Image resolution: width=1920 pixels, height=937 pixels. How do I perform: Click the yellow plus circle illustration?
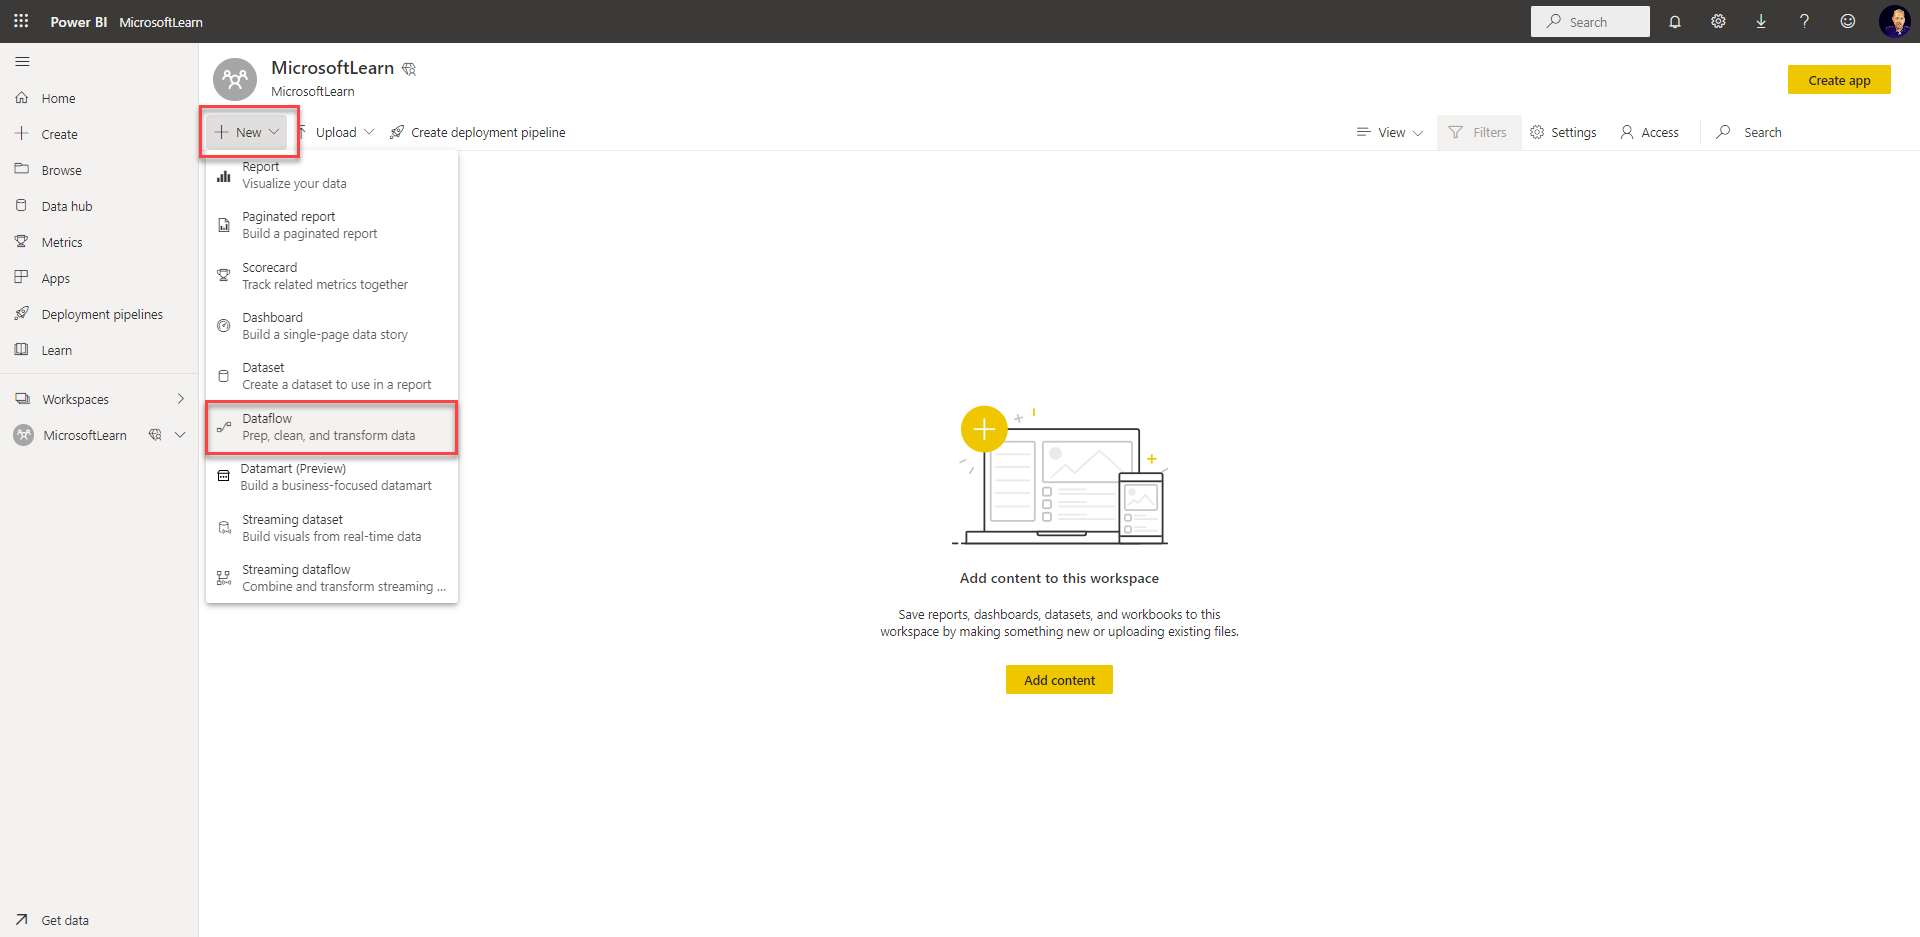click(984, 429)
